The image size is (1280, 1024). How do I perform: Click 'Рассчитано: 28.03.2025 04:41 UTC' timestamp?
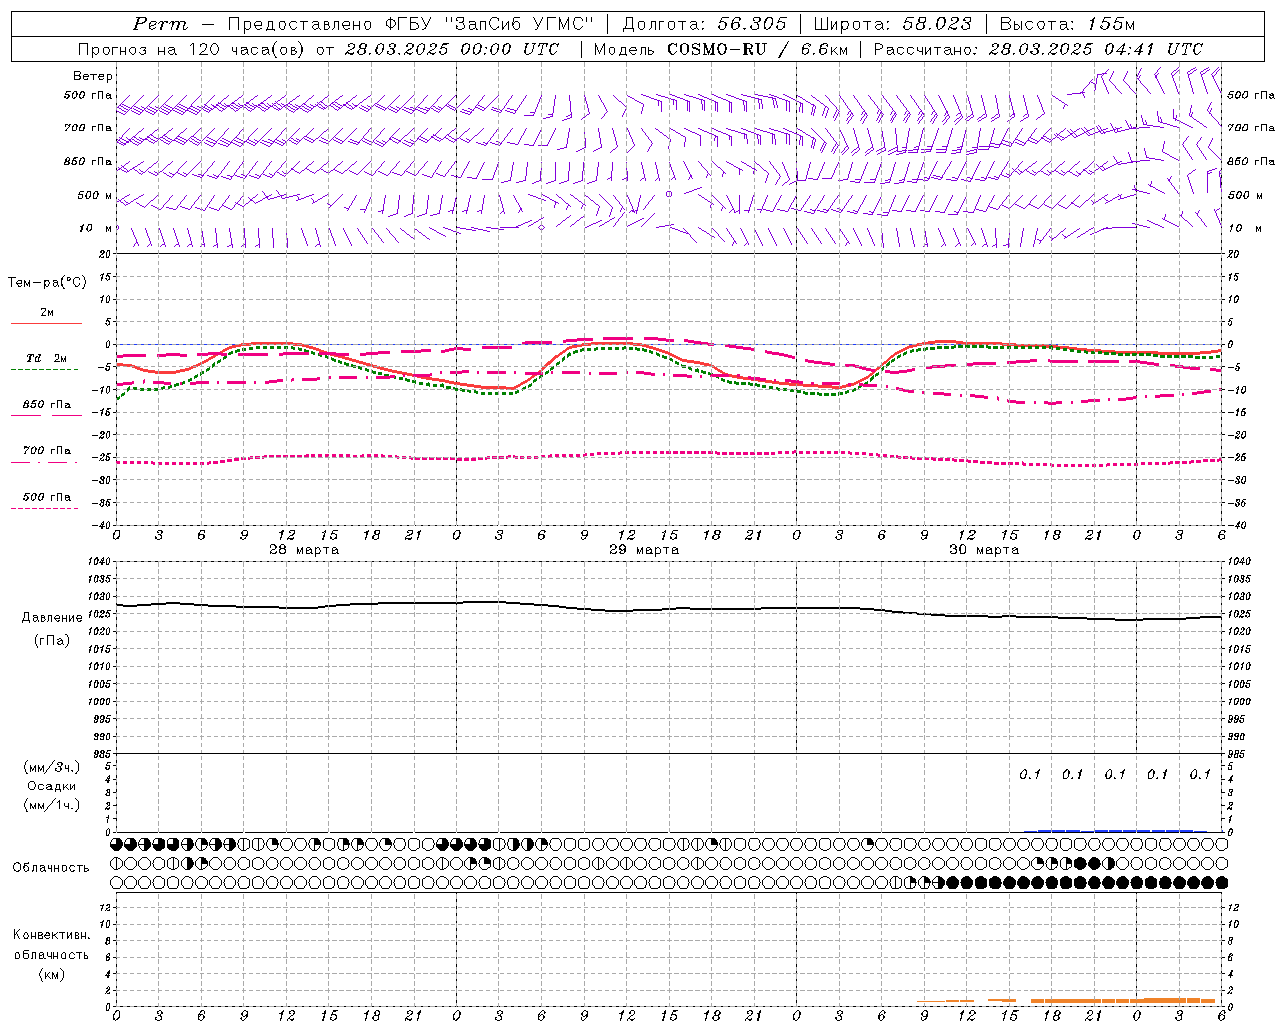[1038, 49]
